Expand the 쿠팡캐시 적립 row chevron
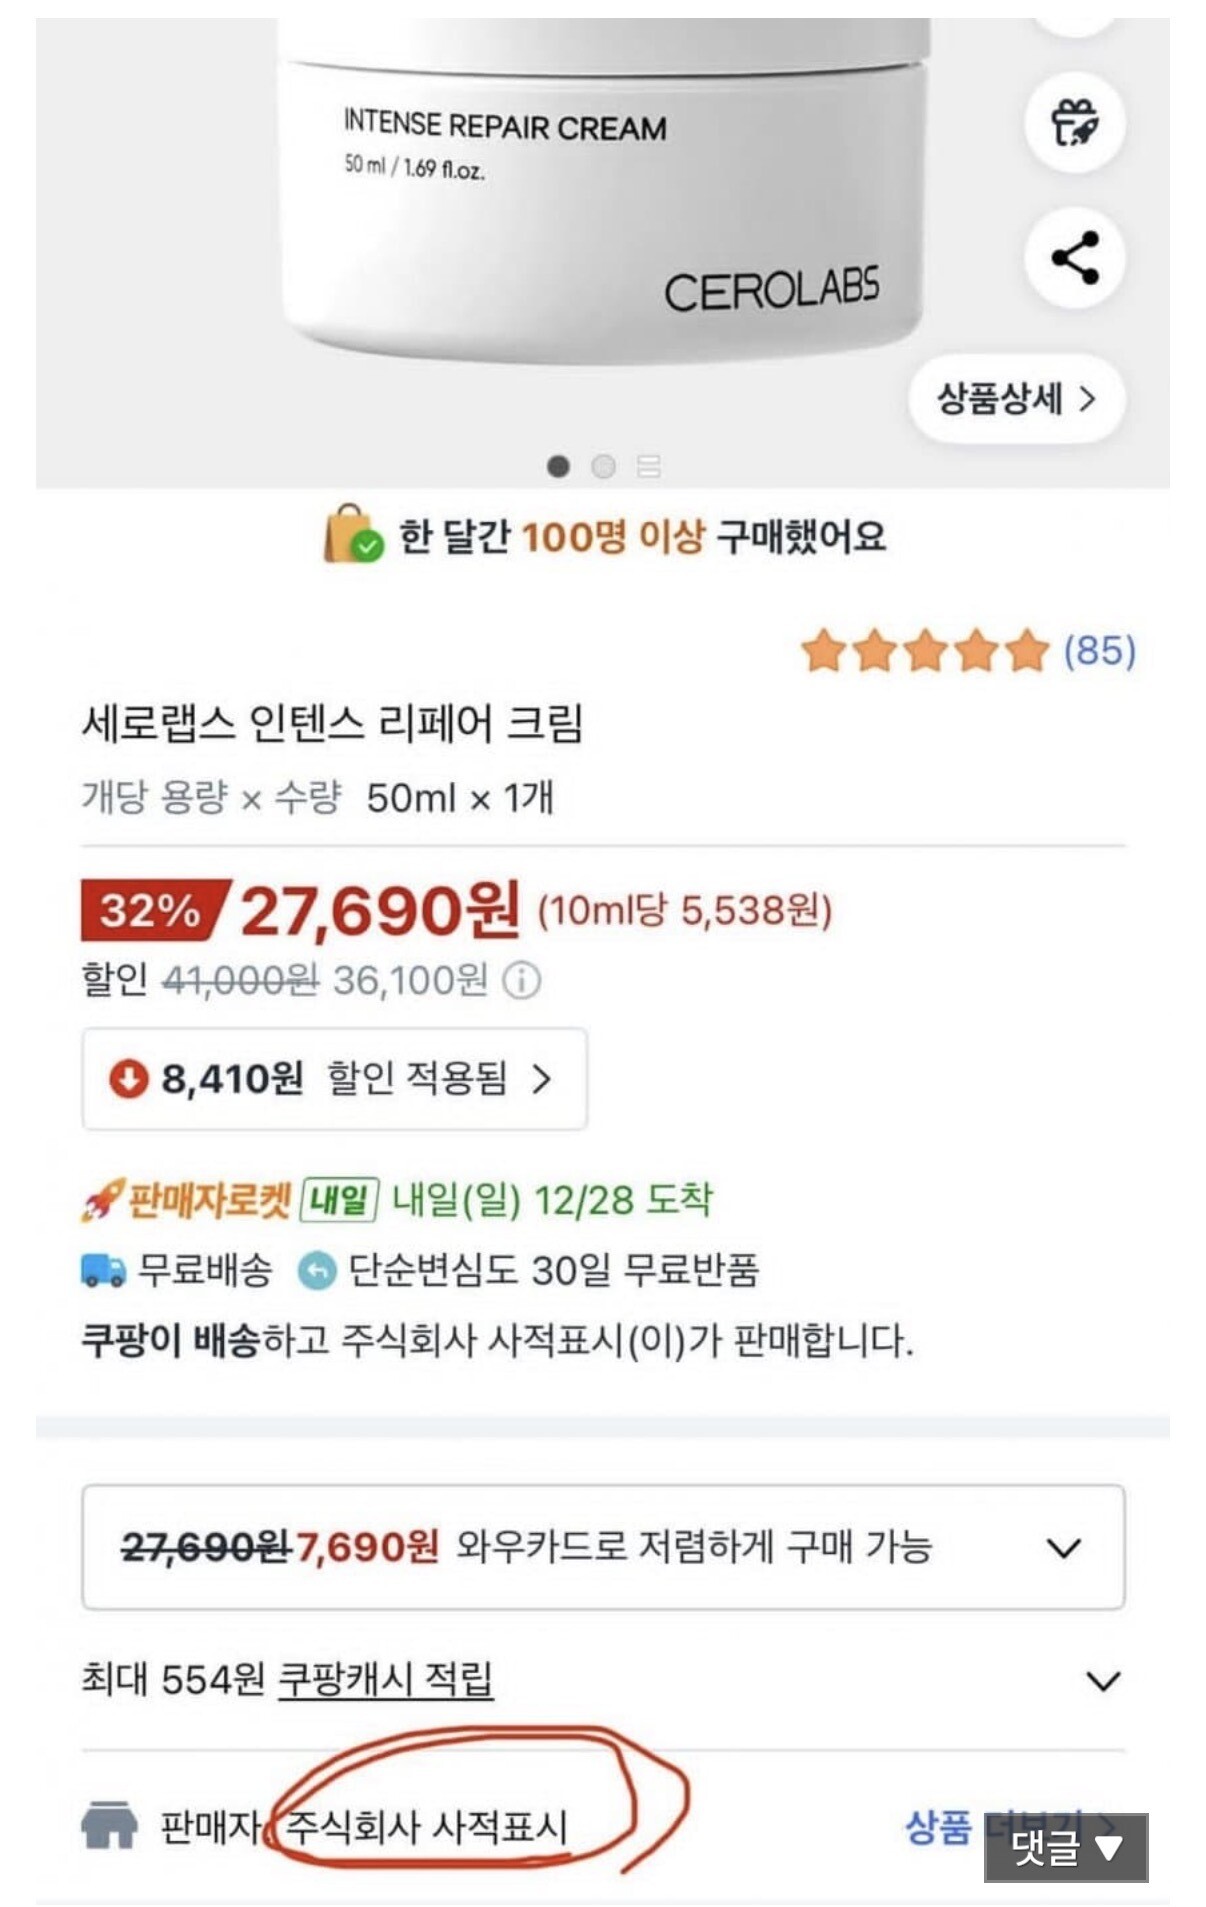 (x=1102, y=1681)
